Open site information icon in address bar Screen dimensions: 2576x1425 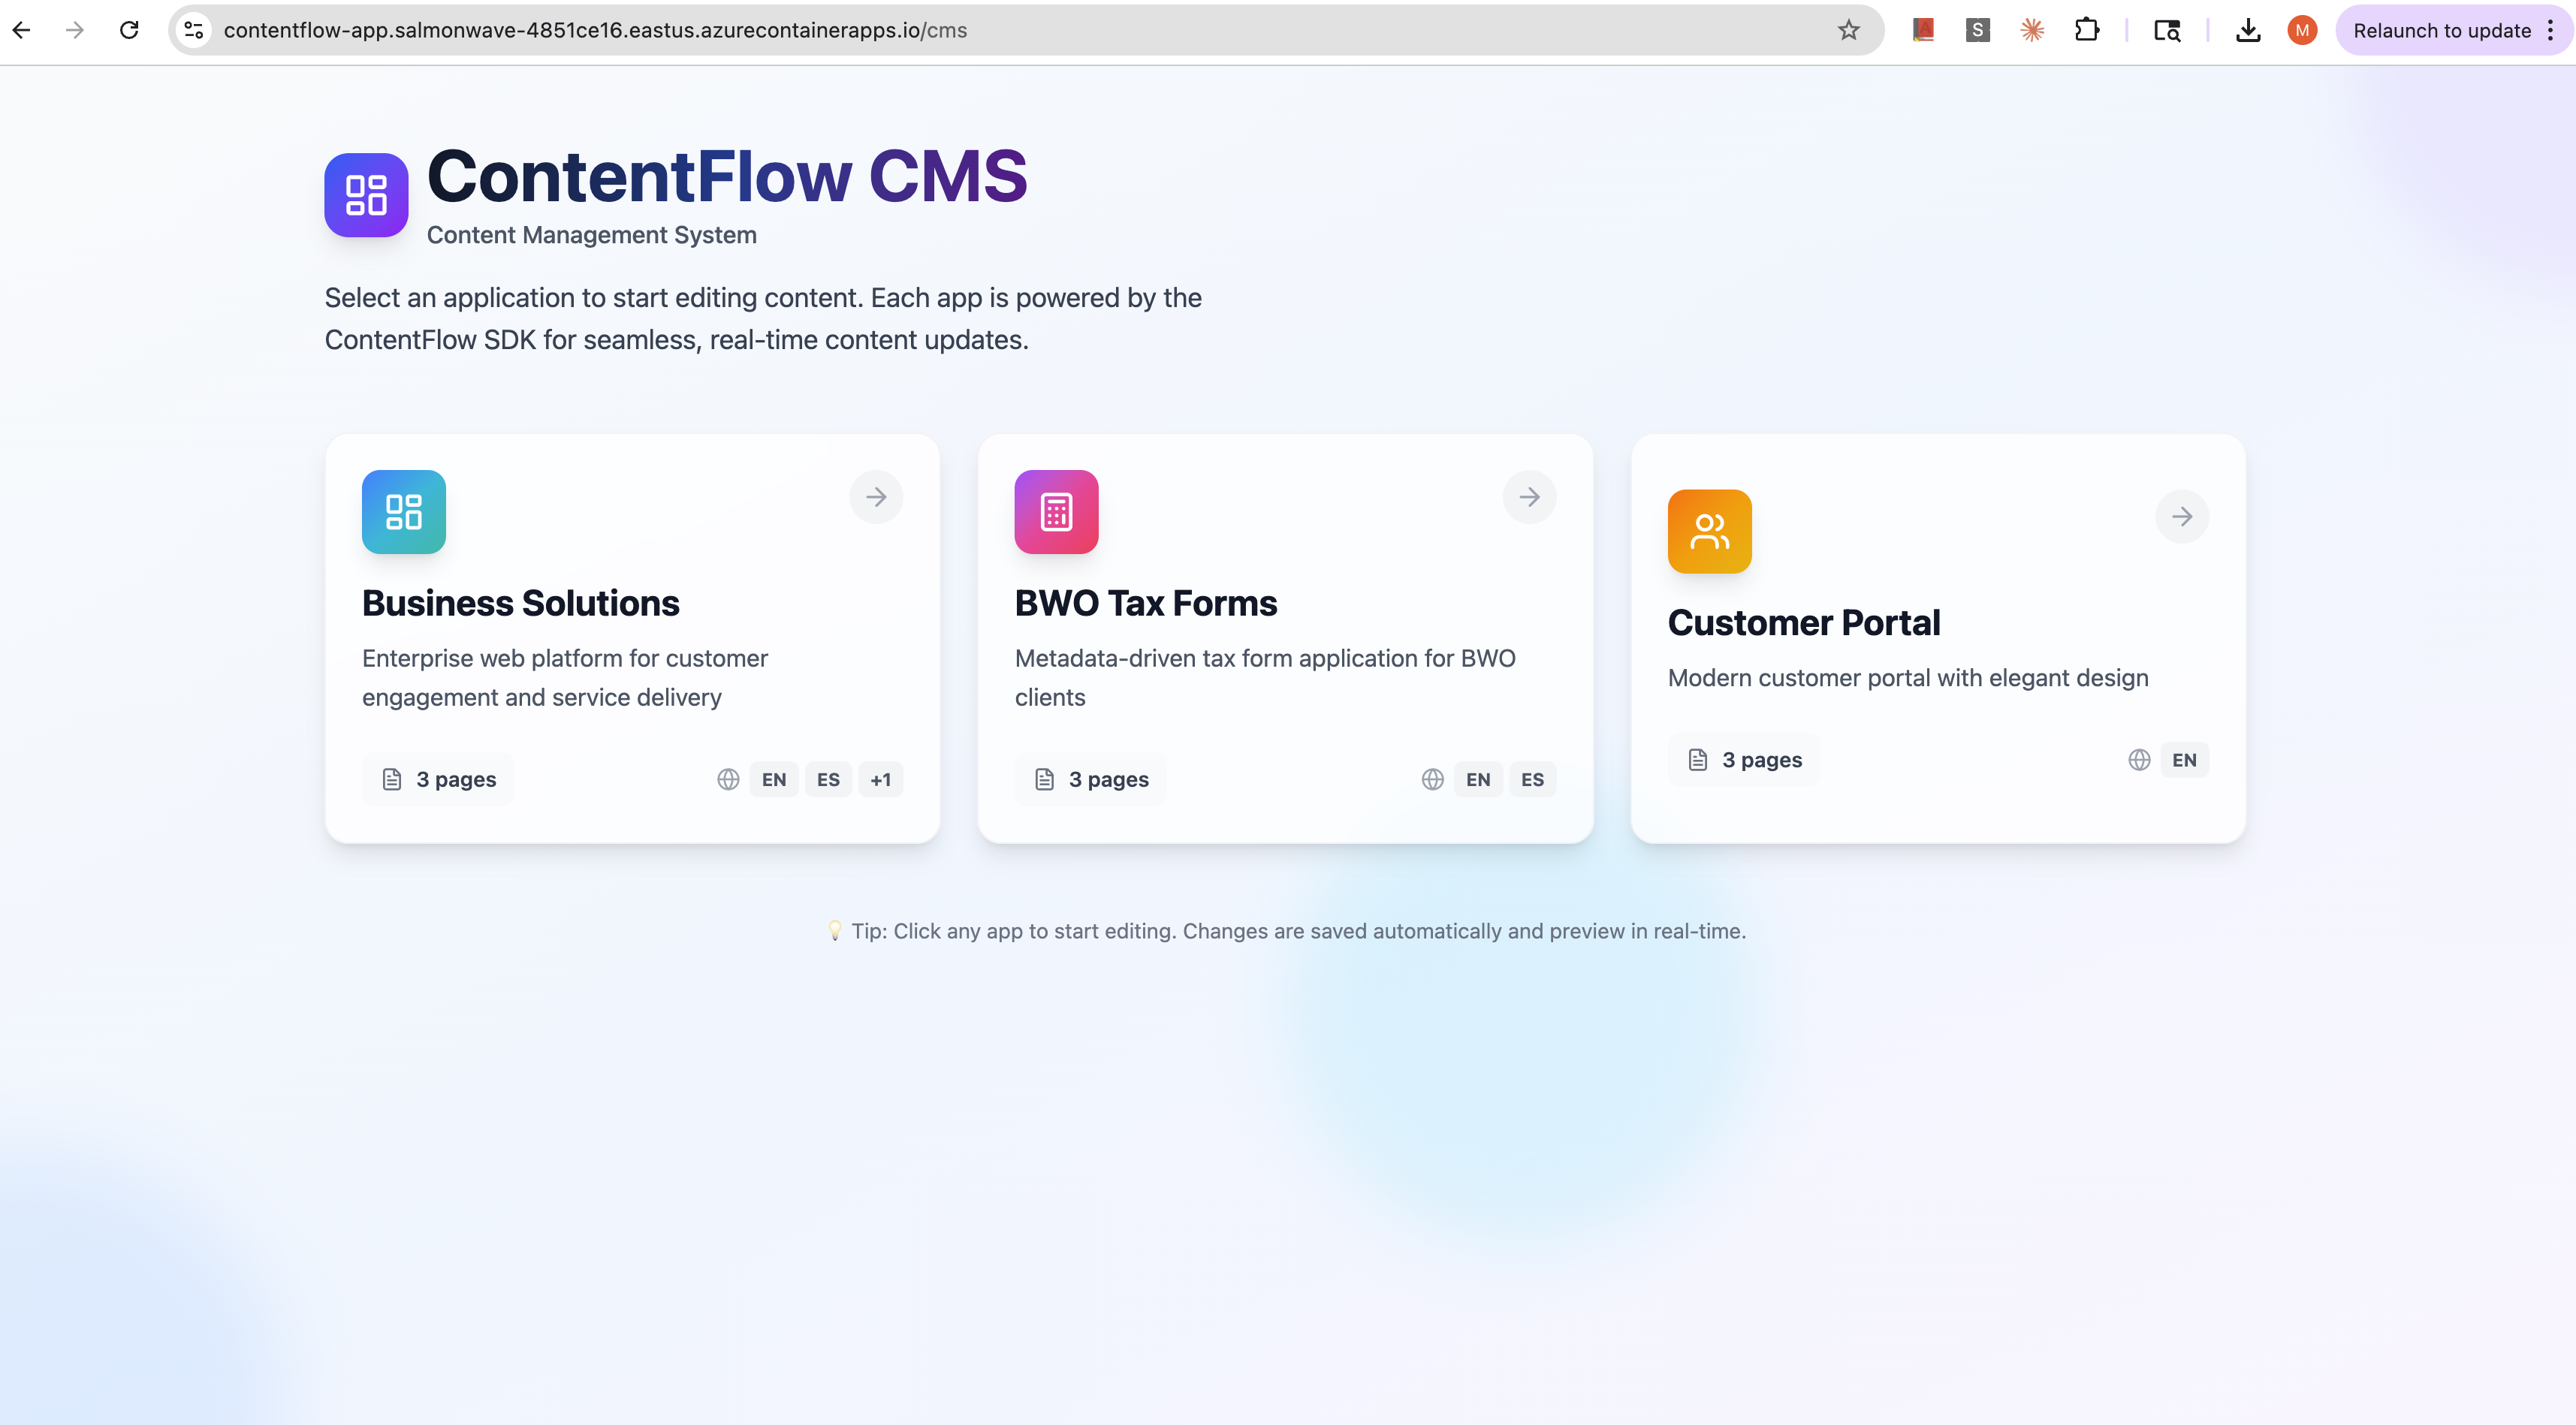194,30
